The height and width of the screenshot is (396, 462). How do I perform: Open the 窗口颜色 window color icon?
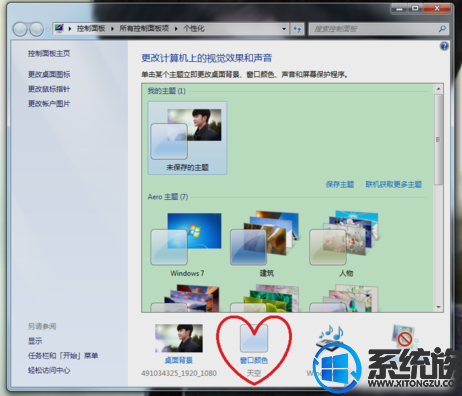[x=254, y=339]
